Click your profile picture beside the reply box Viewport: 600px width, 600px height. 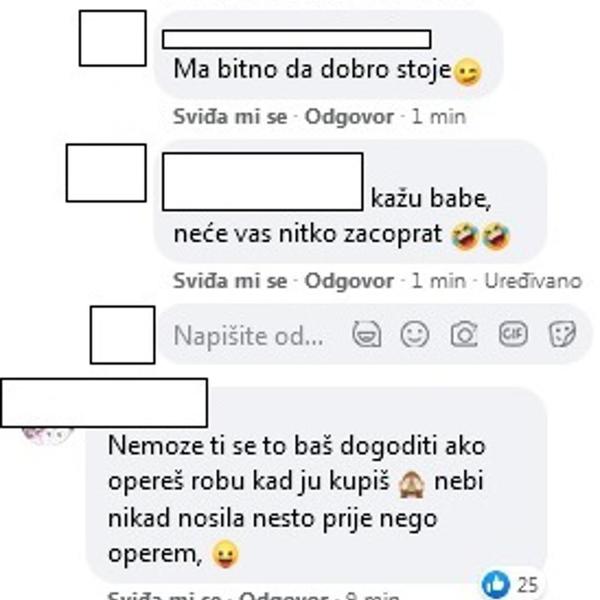point(123,335)
